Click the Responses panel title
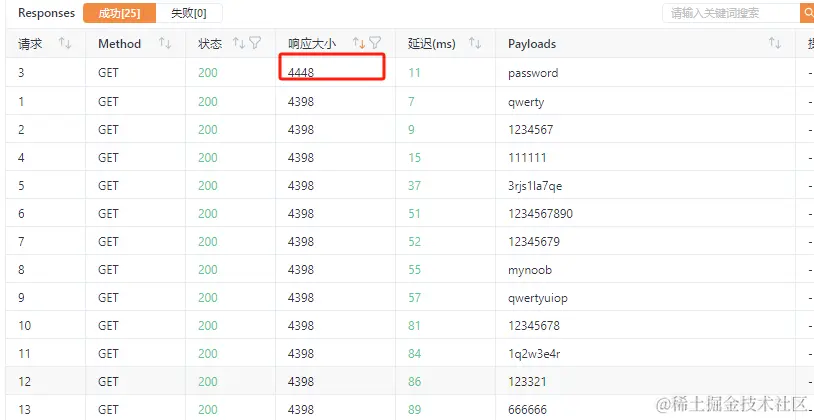Image resolution: width=814 pixels, height=420 pixels. pyautogui.click(x=46, y=13)
